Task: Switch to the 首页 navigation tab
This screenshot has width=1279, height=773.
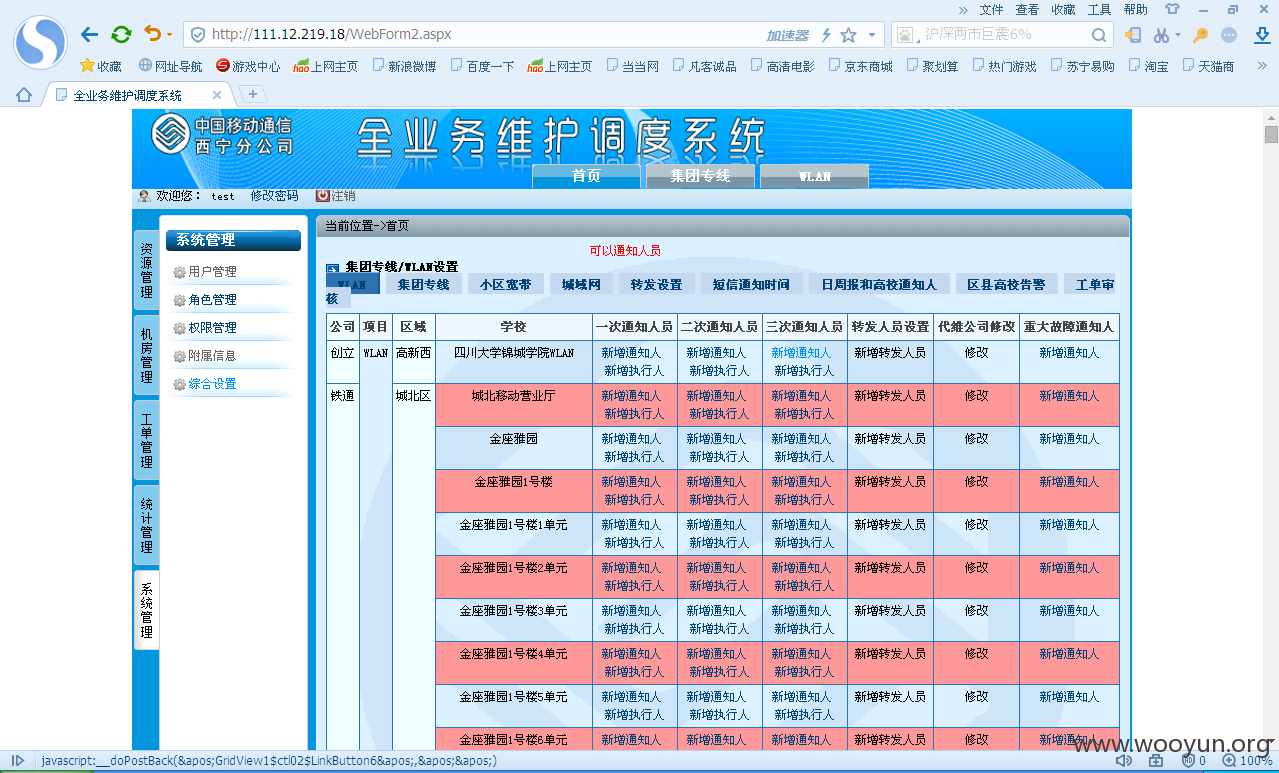Action: (586, 176)
